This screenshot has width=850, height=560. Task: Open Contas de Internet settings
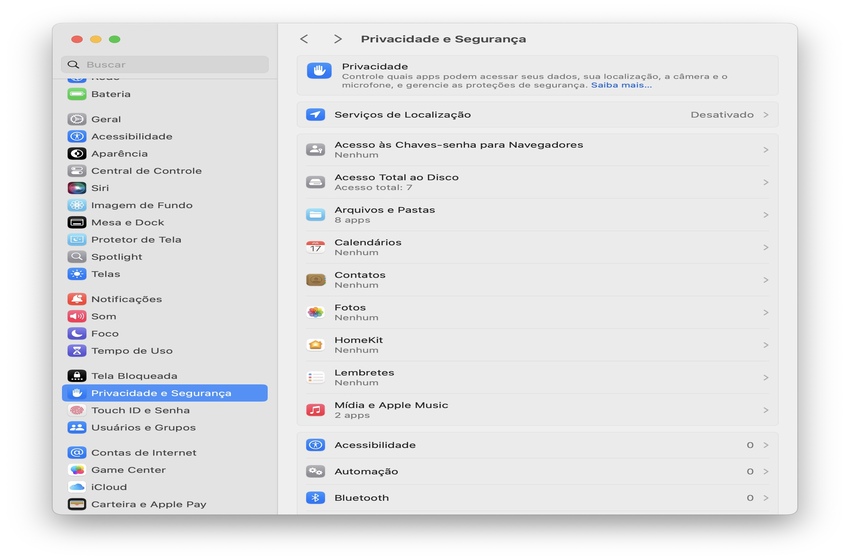point(165,453)
